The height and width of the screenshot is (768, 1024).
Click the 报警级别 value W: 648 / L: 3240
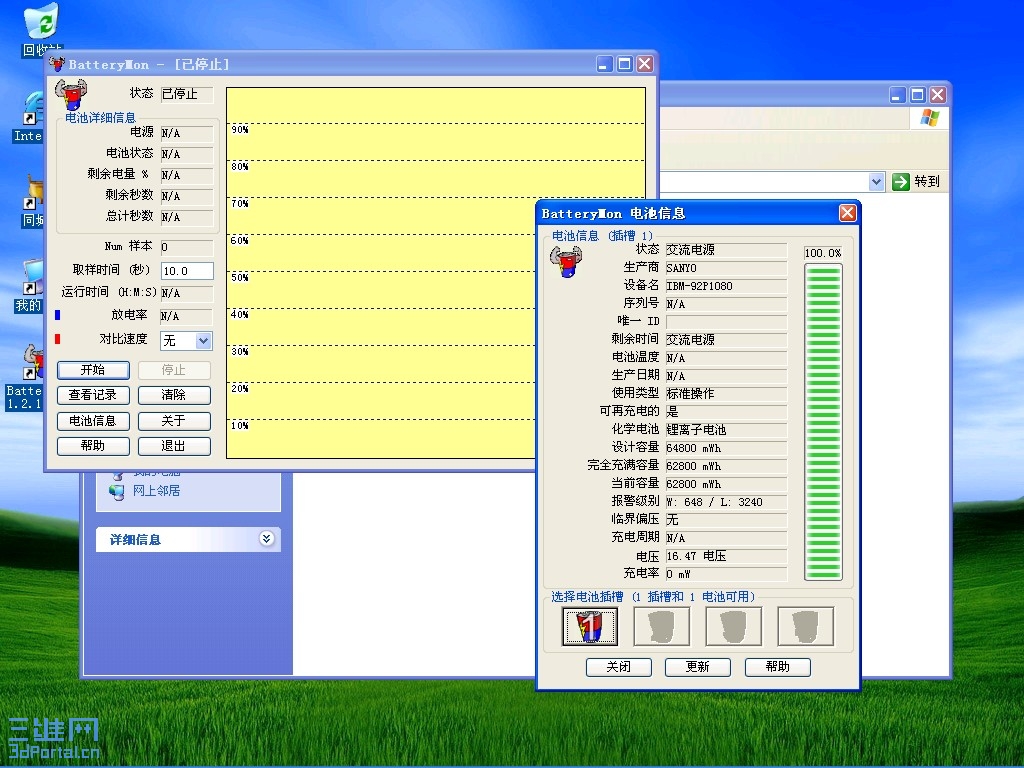(726, 502)
